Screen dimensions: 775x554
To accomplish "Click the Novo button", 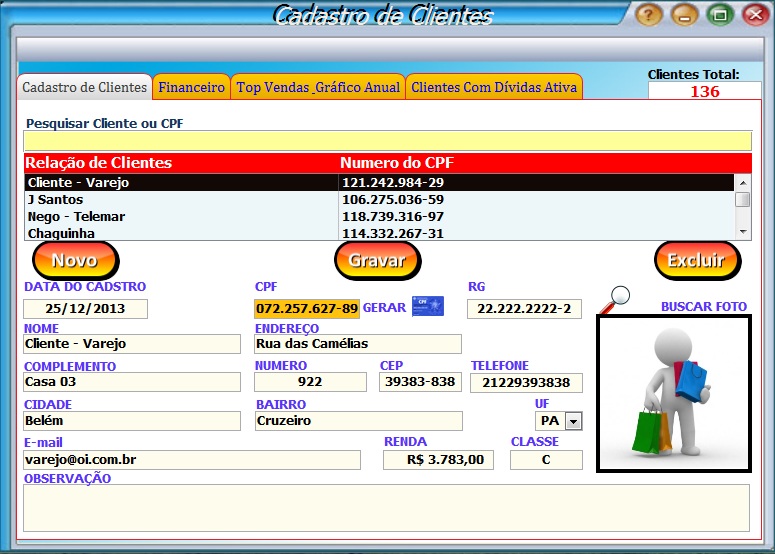I will click(x=75, y=260).
